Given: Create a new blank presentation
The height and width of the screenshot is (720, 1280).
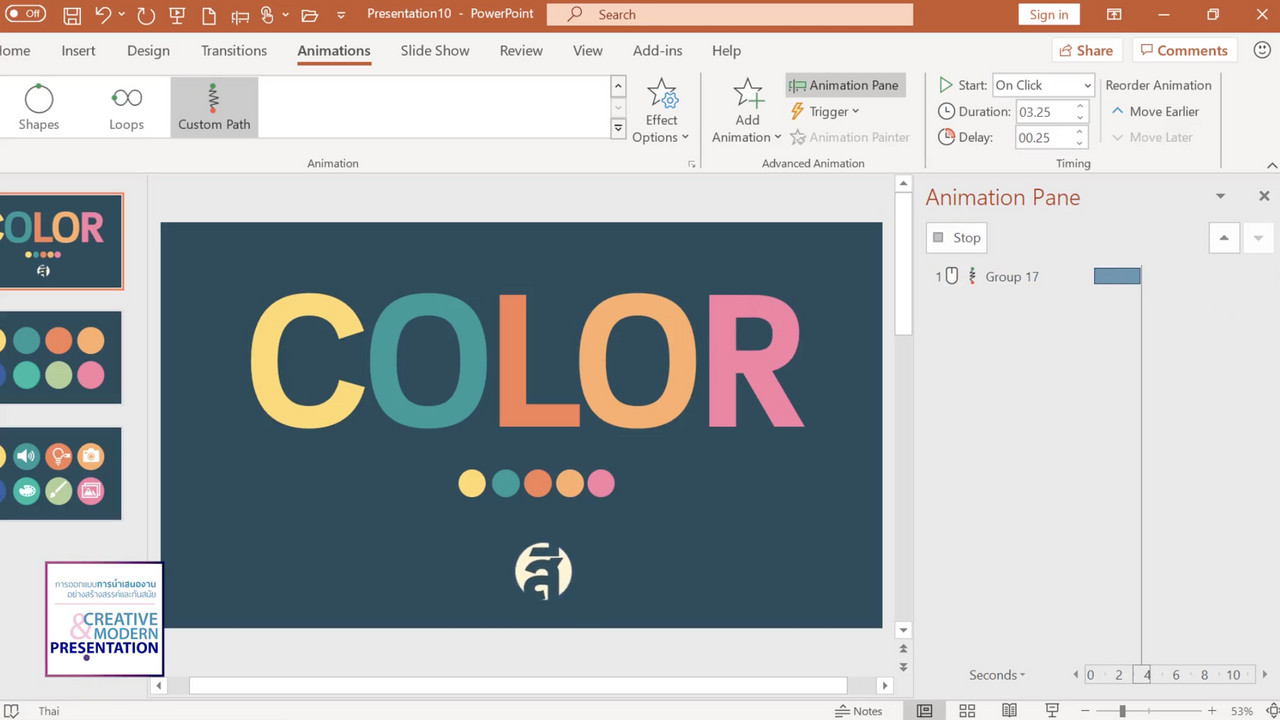Looking at the screenshot, I should [209, 15].
